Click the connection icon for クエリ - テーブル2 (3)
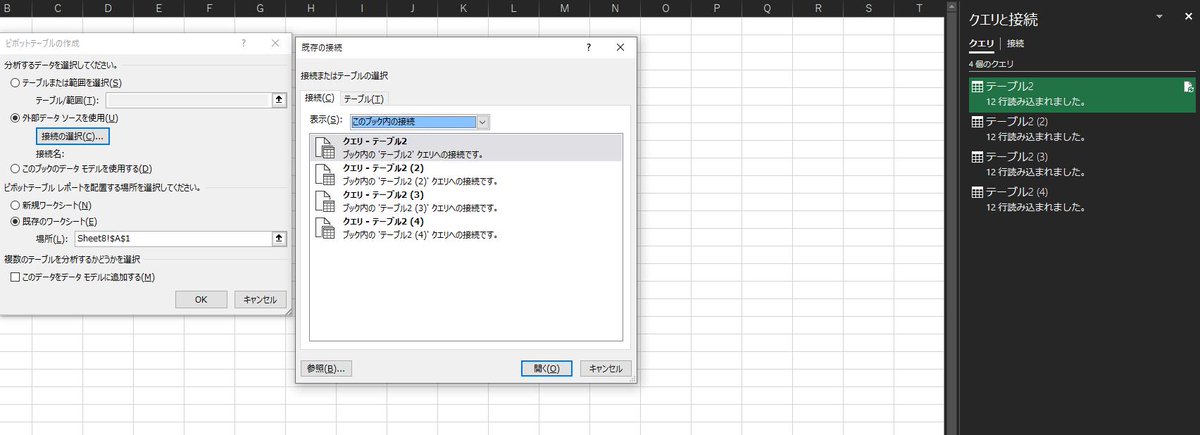Screen dimensions: 1200x435 pos(326,201)
